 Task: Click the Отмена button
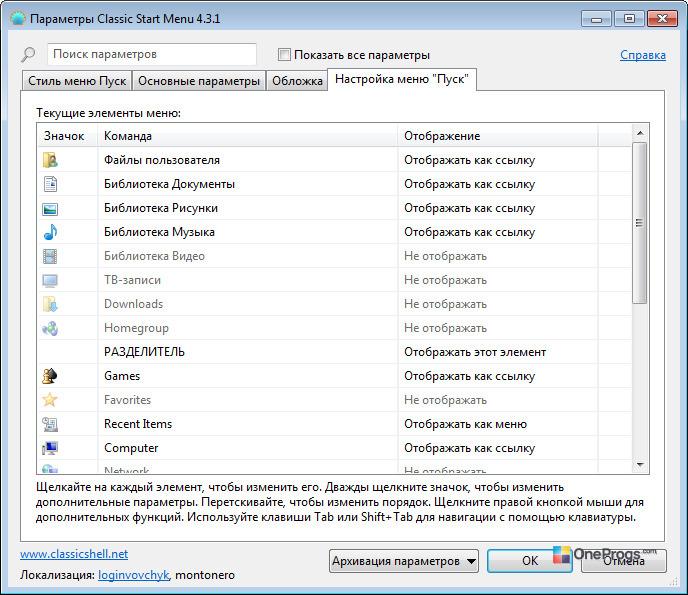tap(624, 561)
